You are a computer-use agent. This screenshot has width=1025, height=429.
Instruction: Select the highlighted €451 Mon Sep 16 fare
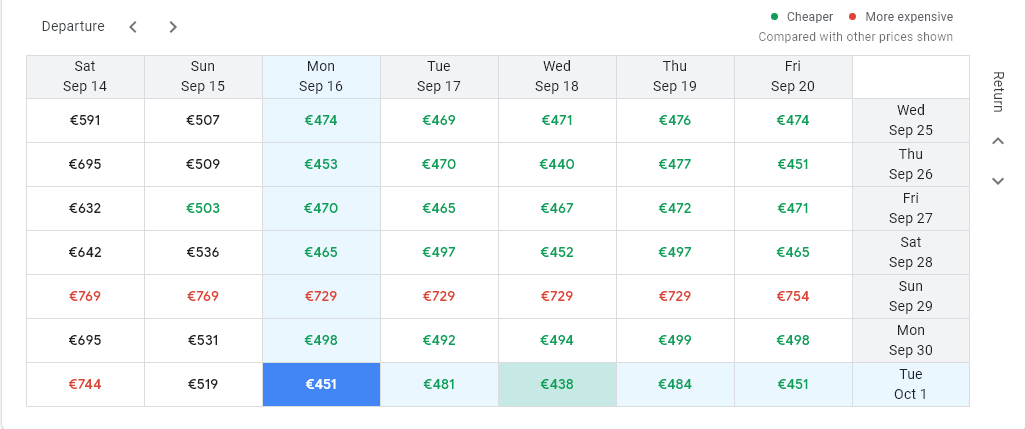click(x=321, y=384)
